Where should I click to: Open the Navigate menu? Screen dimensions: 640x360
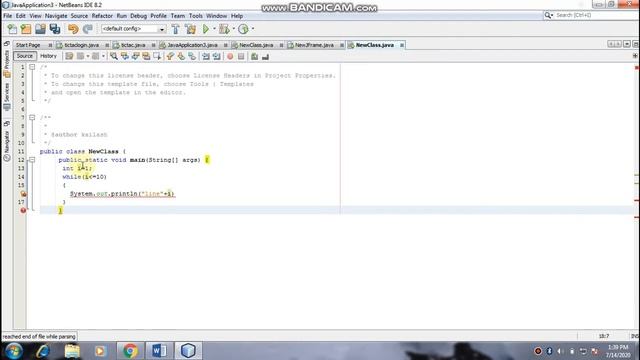coord(56,16)
